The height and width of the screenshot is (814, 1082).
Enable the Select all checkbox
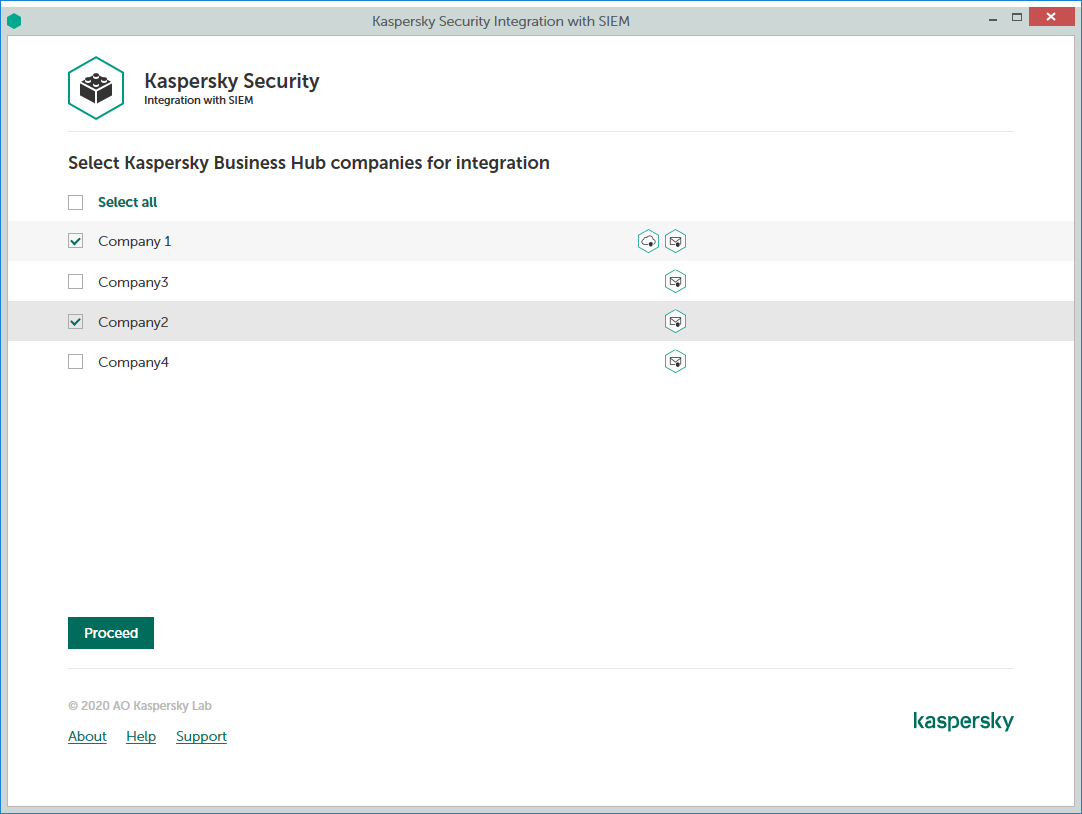[76, 203]
